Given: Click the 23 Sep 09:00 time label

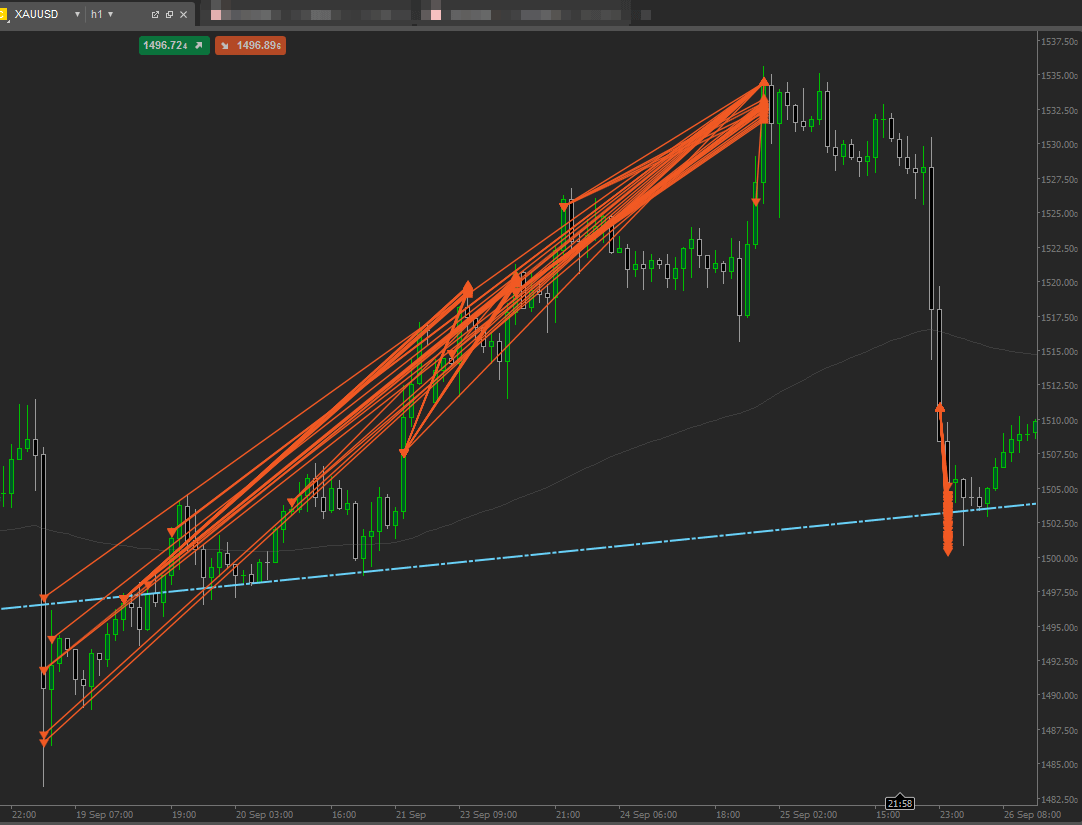Looking at the screenshot, I should [x=489, y=815].
